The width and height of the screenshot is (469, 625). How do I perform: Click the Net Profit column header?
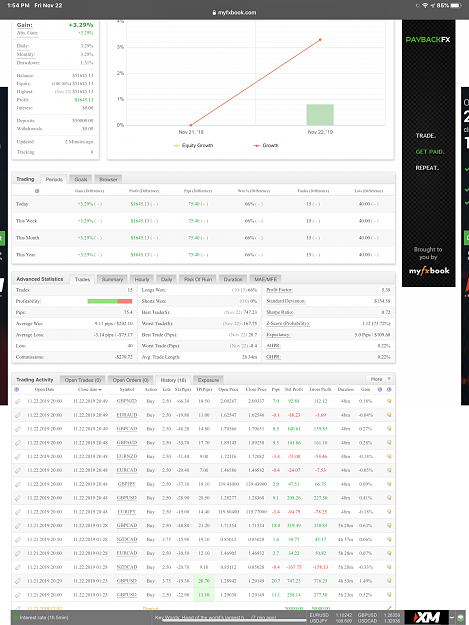[x=294, y=389]
